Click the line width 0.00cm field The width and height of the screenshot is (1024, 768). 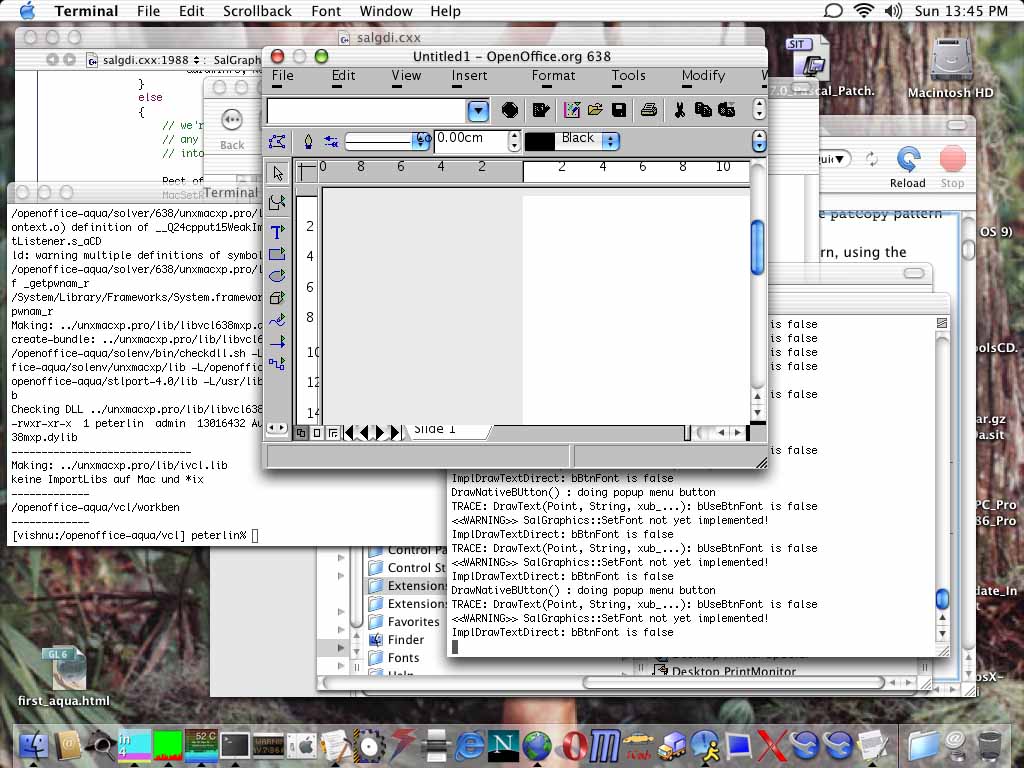470,140
